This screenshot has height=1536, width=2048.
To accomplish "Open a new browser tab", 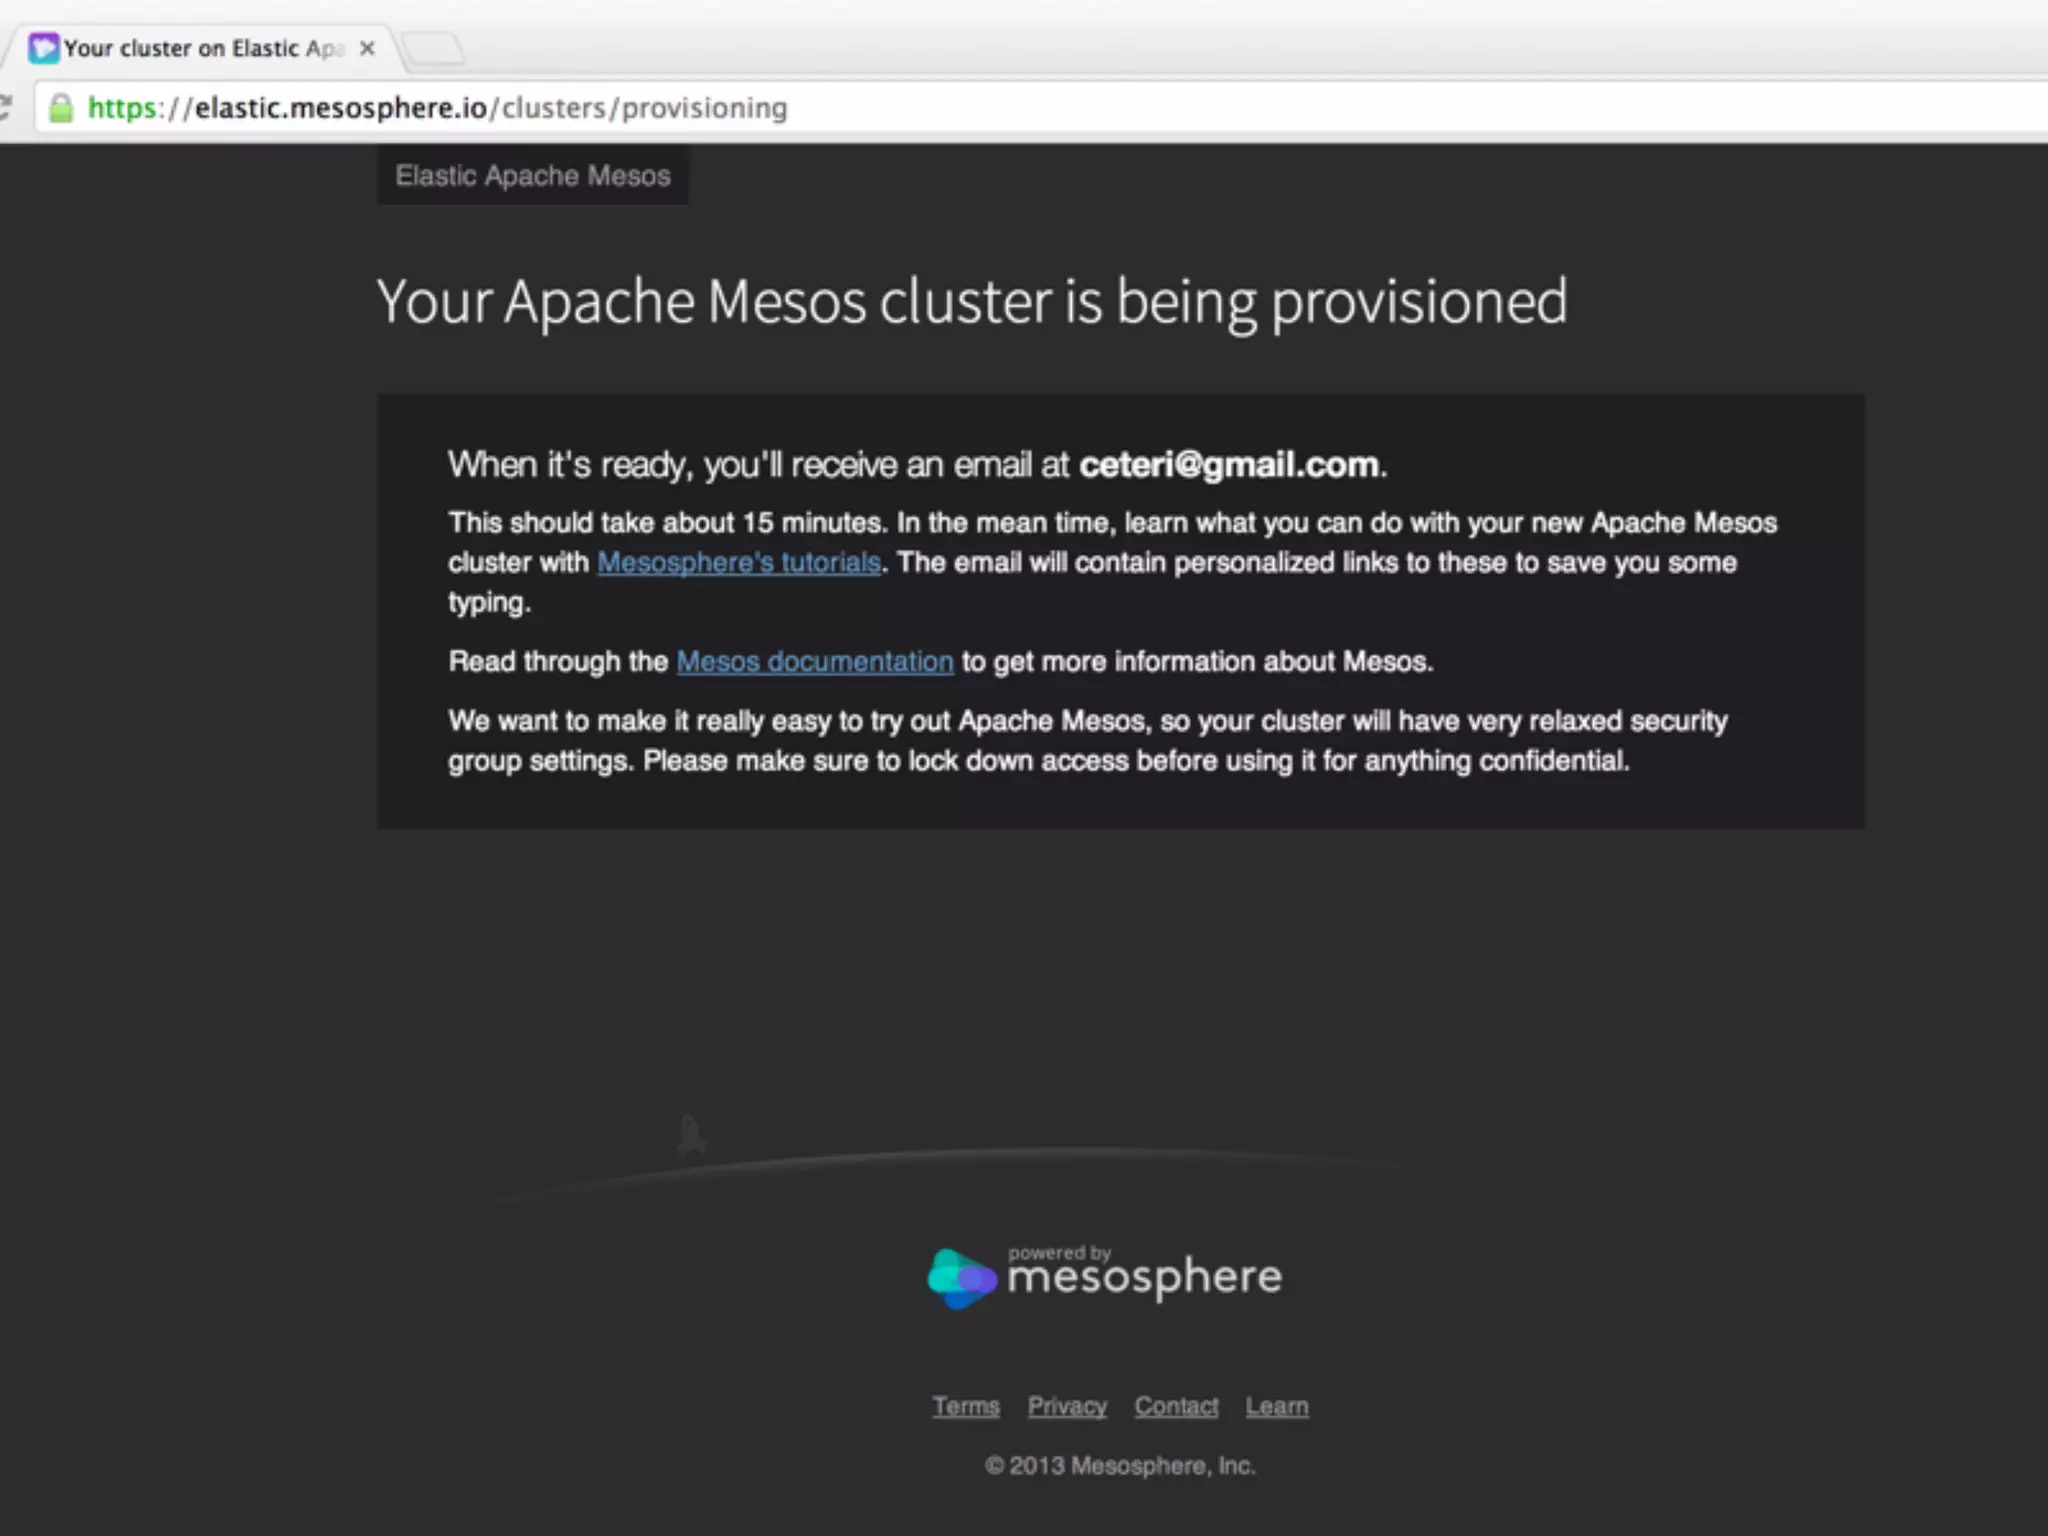I will pyautogui.click(x=433, y=47).
